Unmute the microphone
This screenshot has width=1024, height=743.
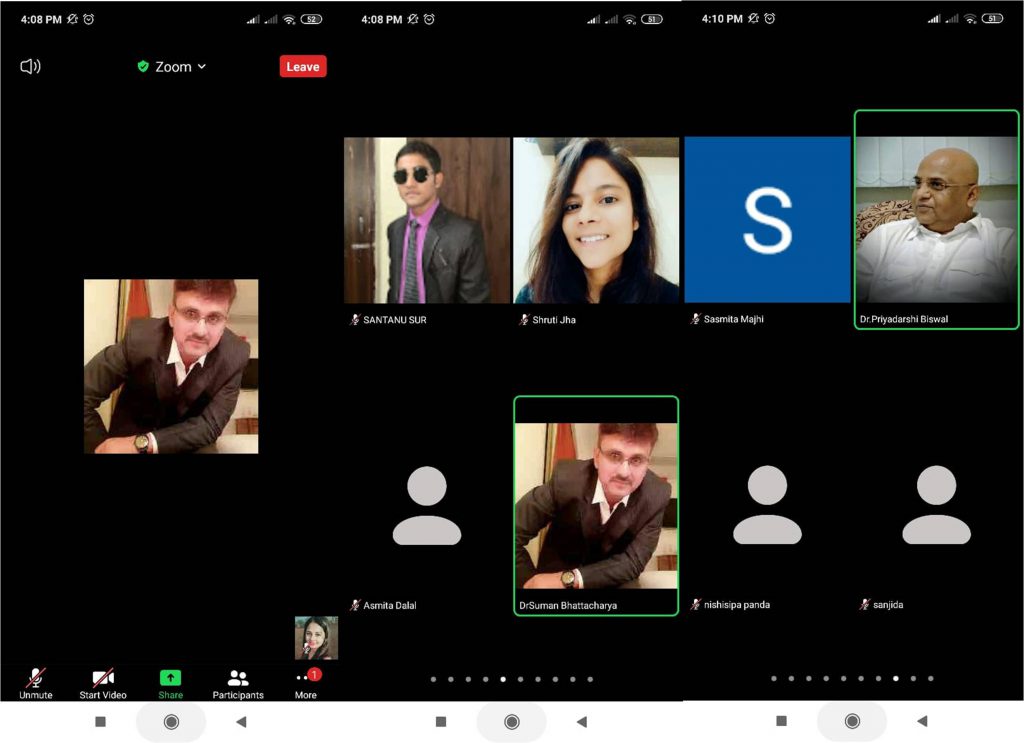click(x=36, y=683)
